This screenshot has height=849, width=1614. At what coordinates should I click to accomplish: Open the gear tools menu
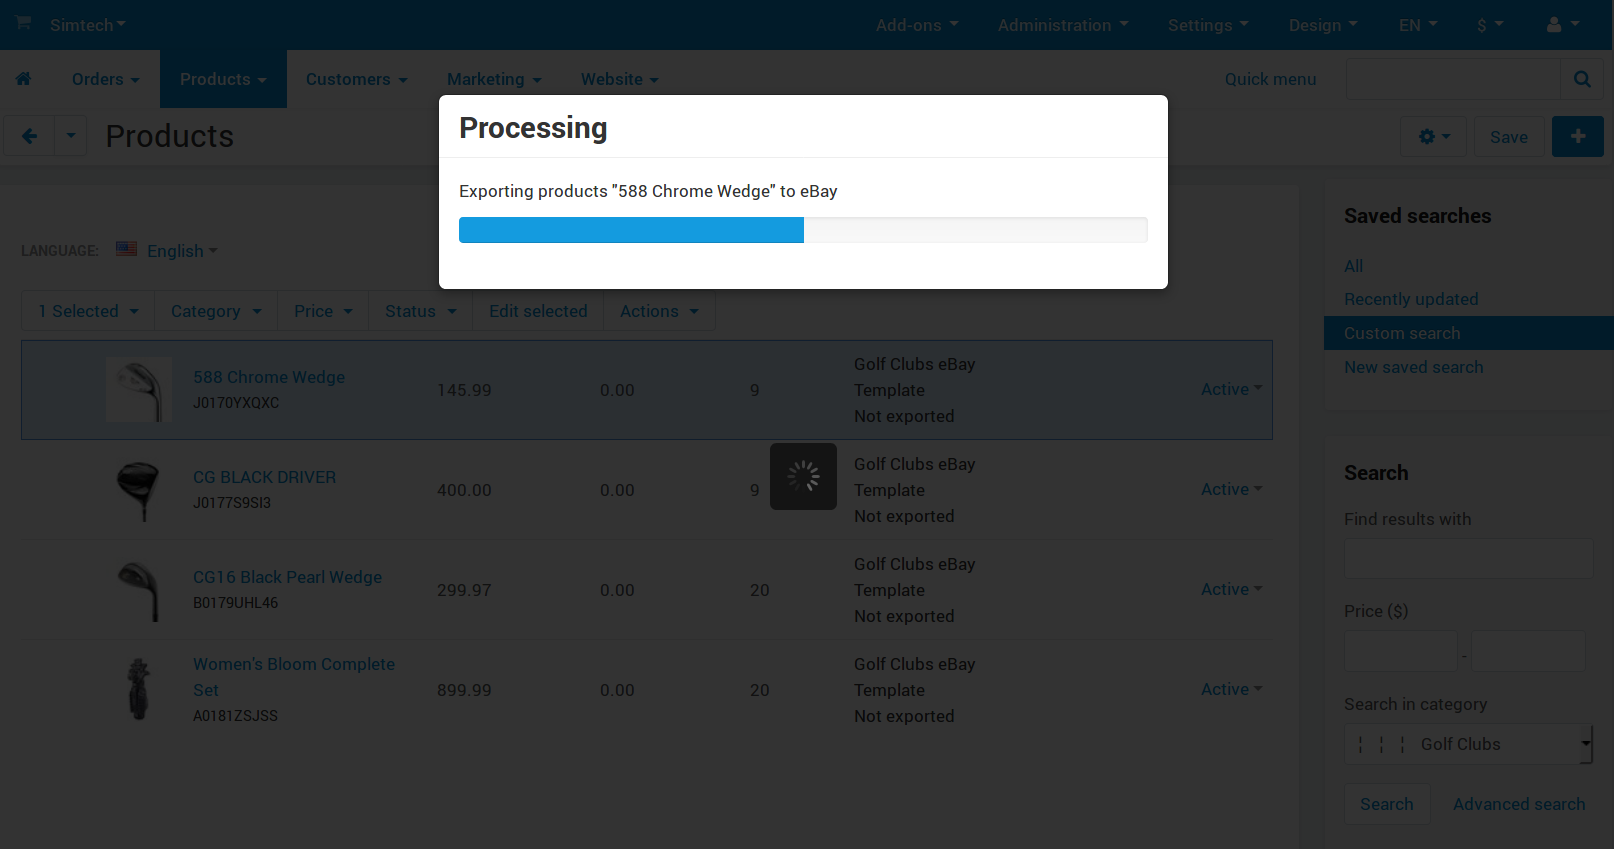1434,136
